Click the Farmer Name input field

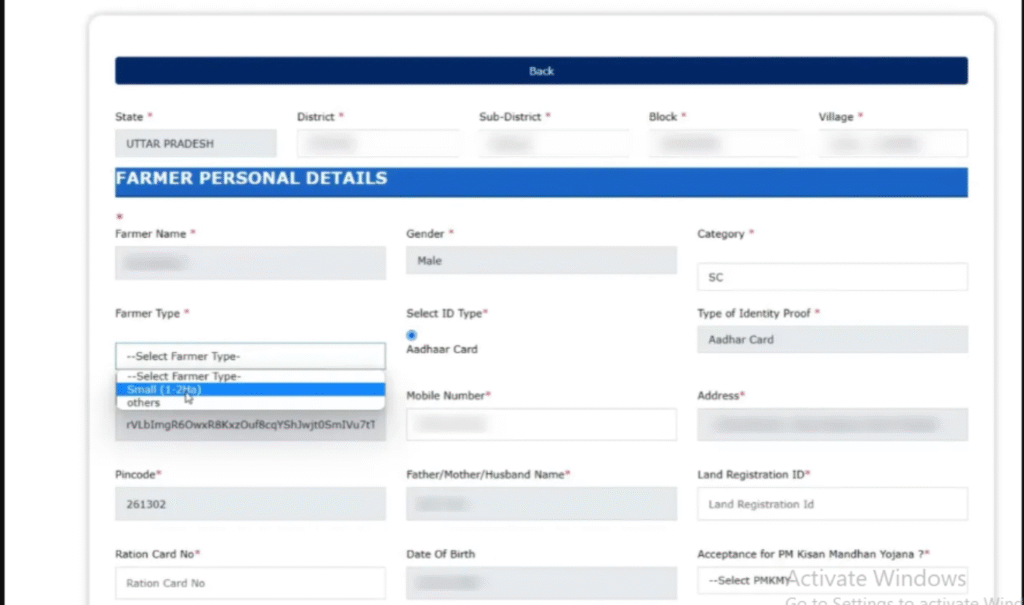pos(250,263)
